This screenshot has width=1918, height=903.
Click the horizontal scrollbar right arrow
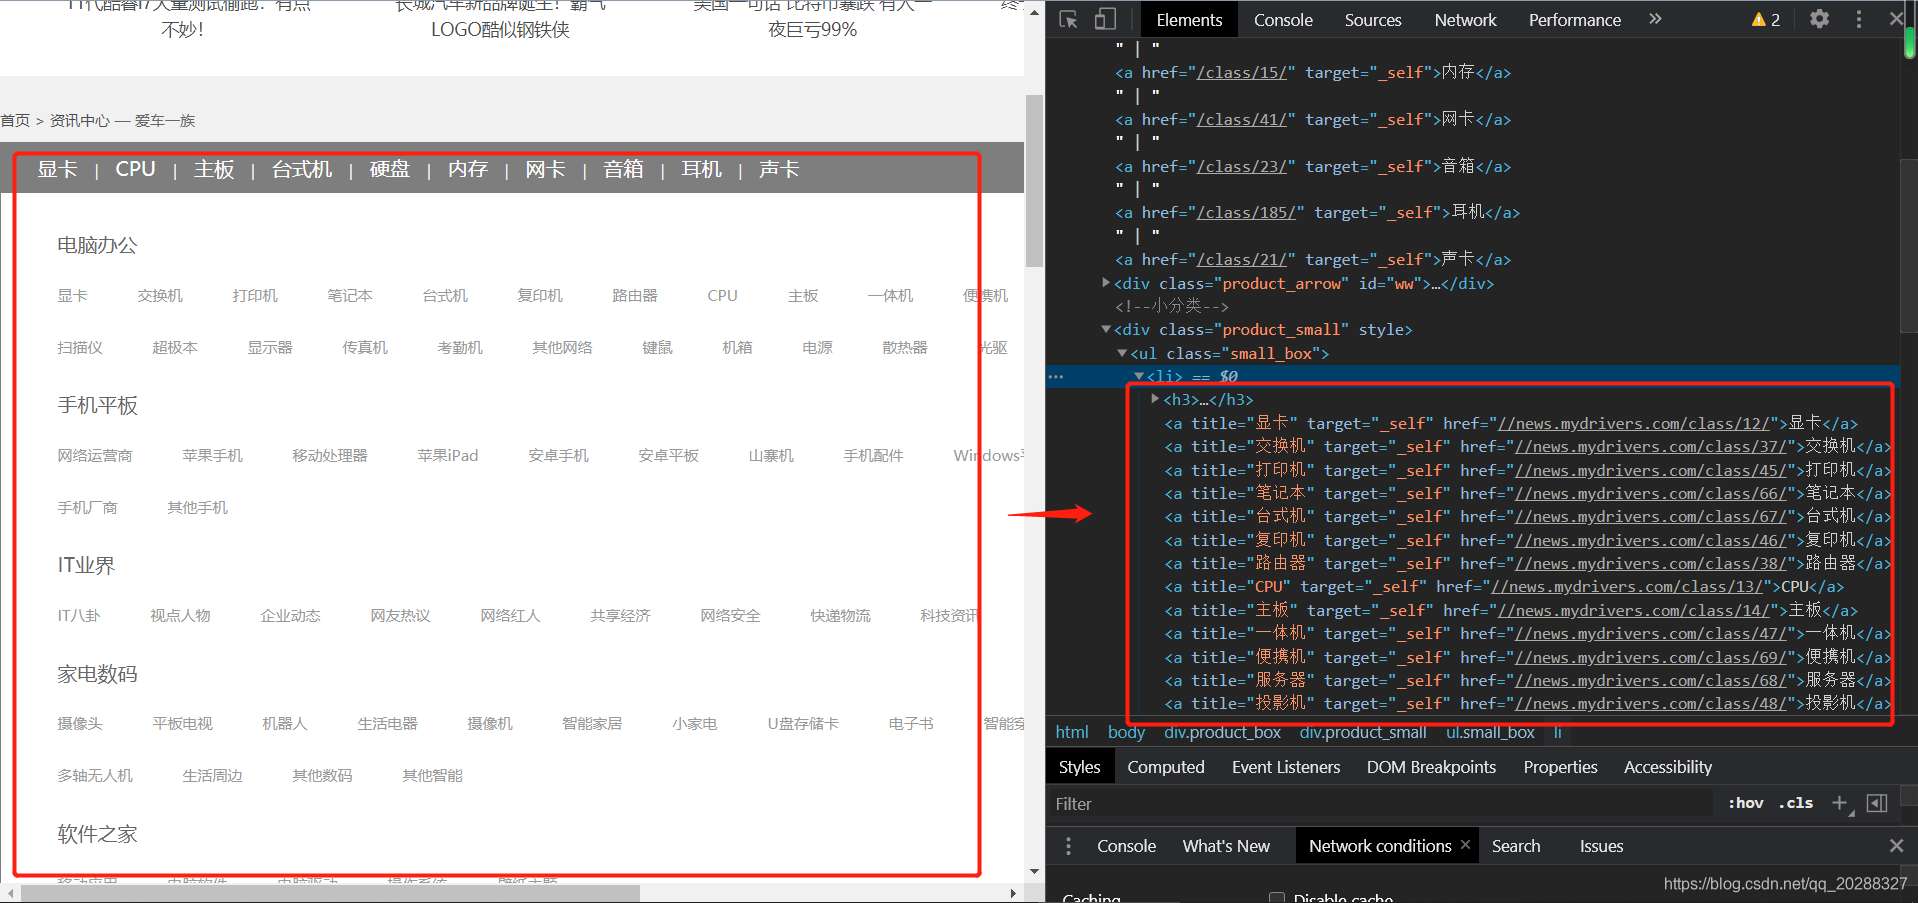(x=1013, y=893)
